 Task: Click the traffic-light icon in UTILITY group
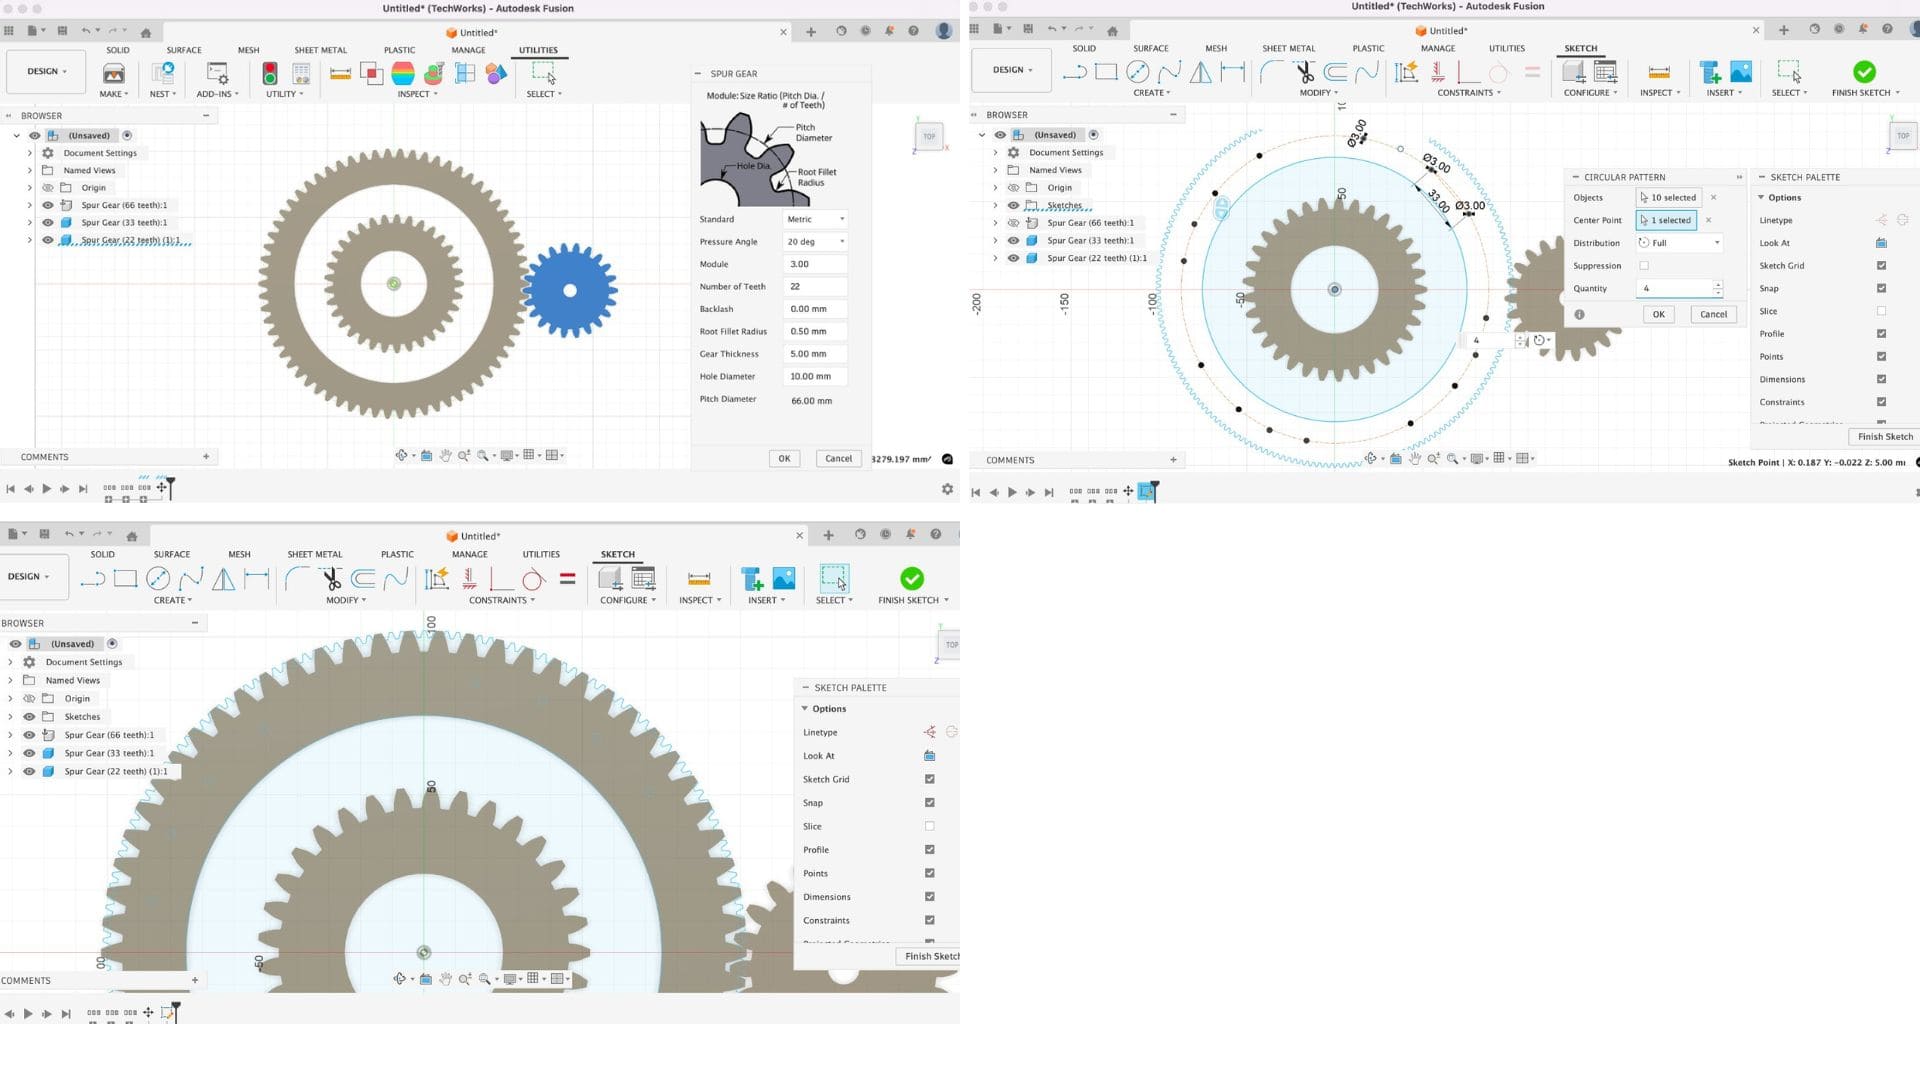pyautogui.click(x=270, y=73)
